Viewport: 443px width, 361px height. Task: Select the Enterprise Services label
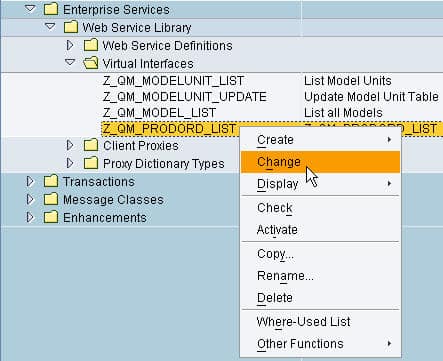tap(116, 9)
